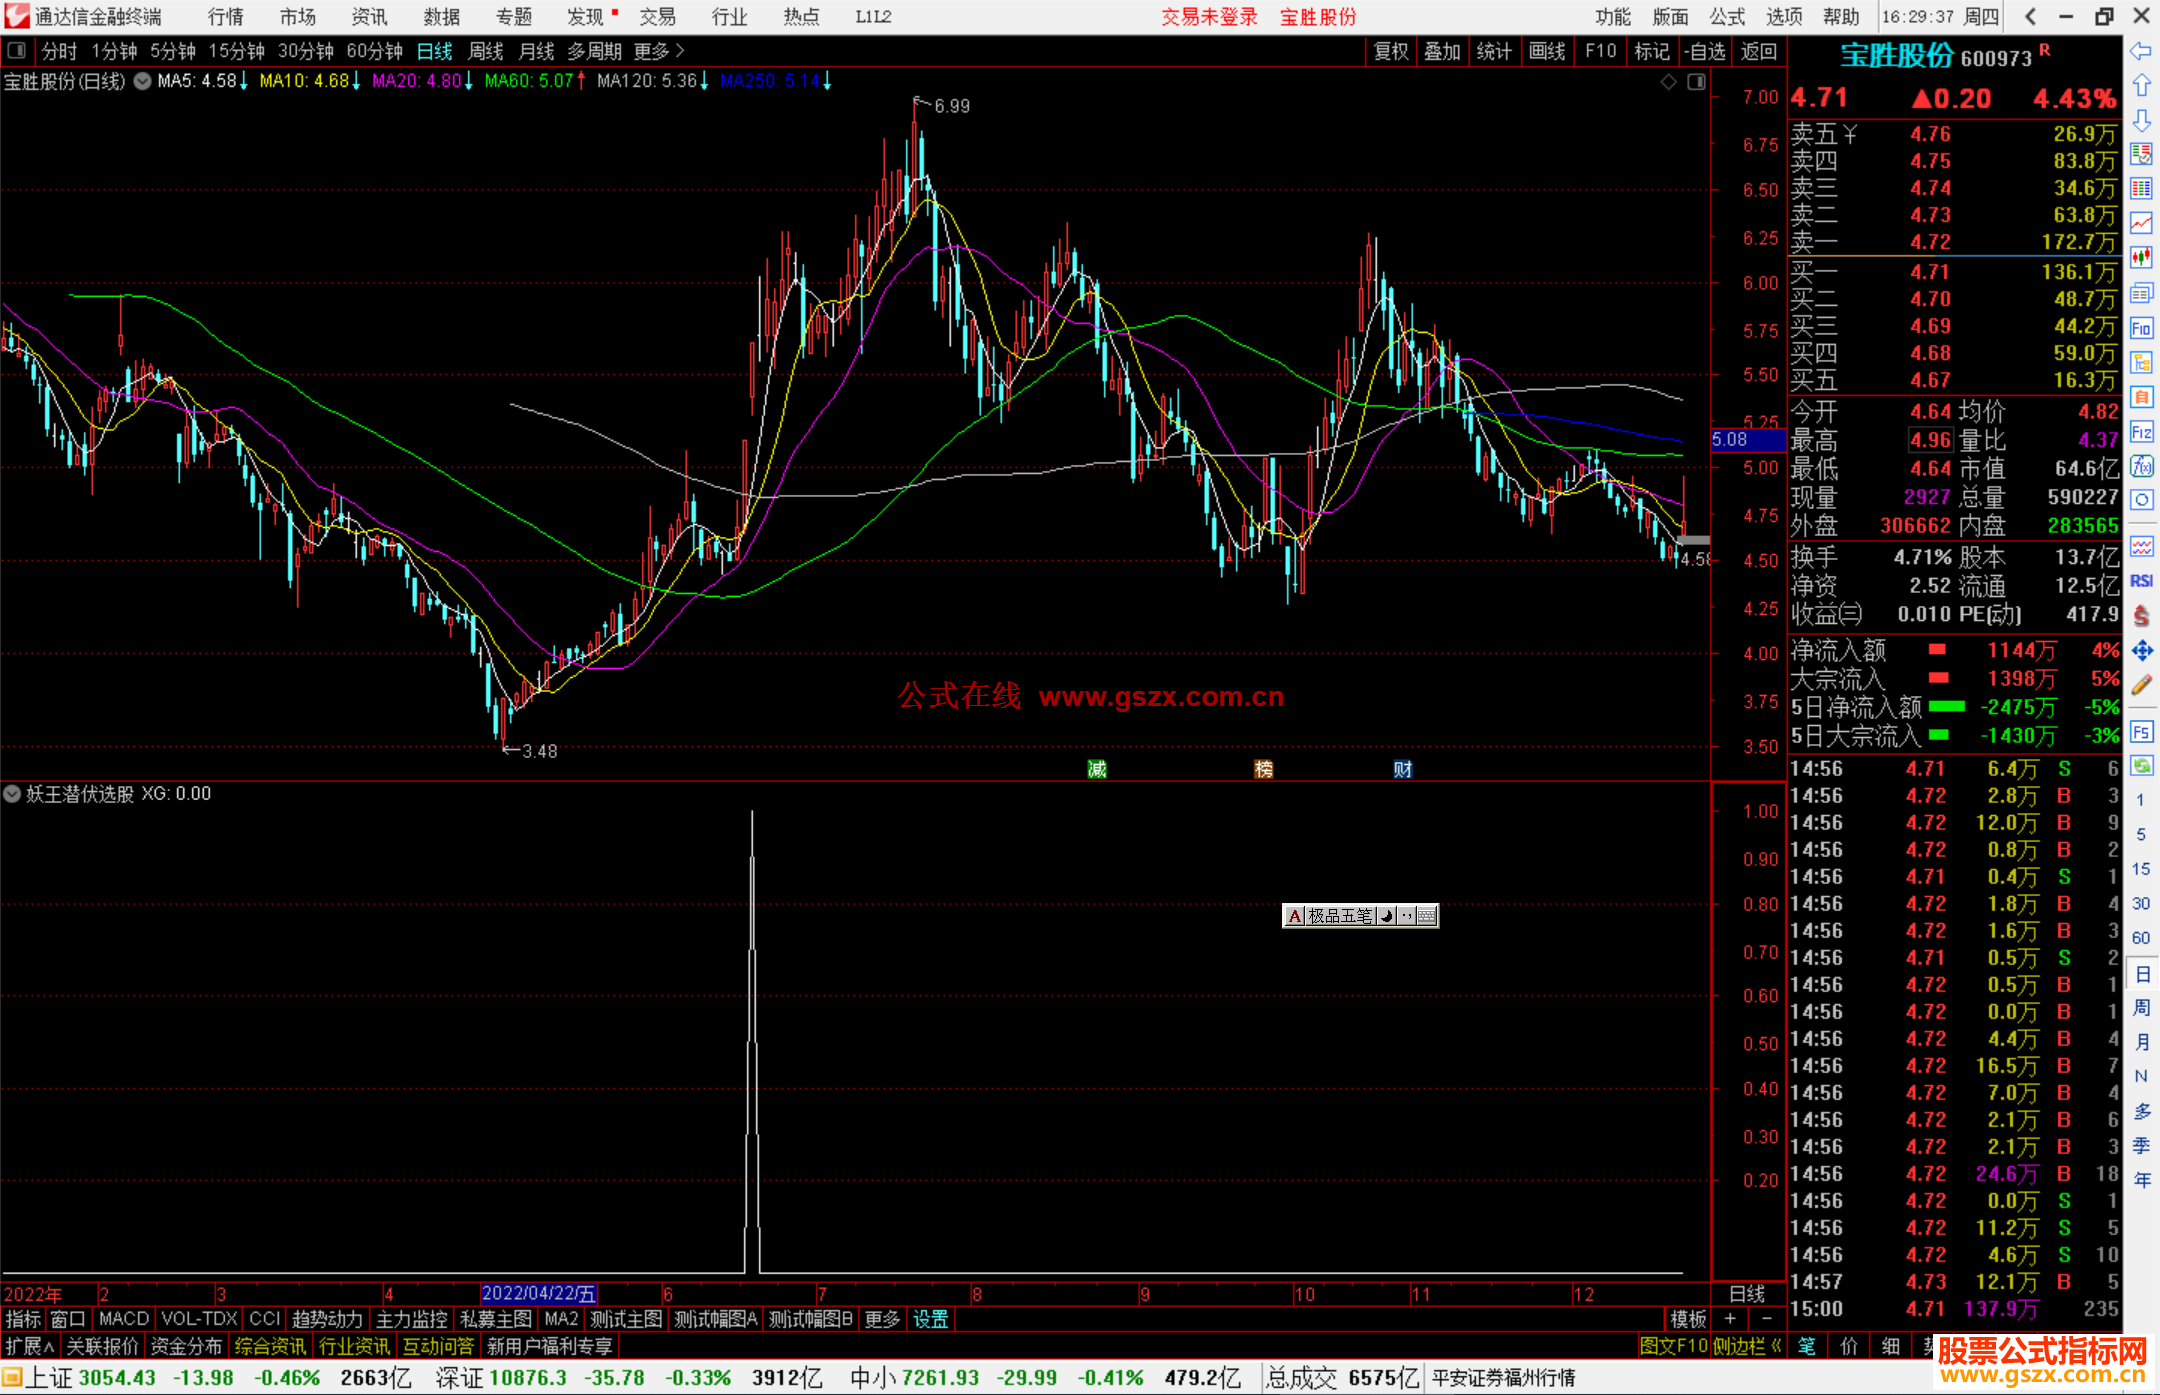Viewport: 2160px width, 1395px height.
Task: Toggle the round button beside 宝胜股份(日线) label
Action: click(x=143, y=81)
